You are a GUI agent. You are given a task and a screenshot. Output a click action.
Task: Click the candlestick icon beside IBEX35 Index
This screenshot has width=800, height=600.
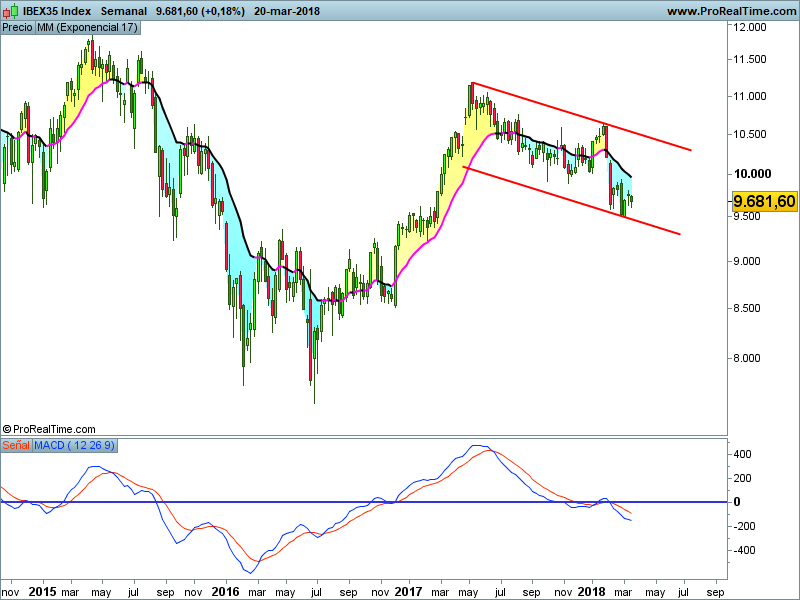[11, 11]
